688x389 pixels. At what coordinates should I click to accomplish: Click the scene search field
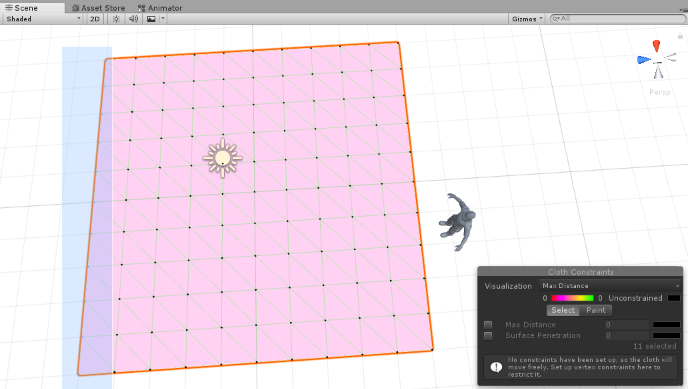618,19
